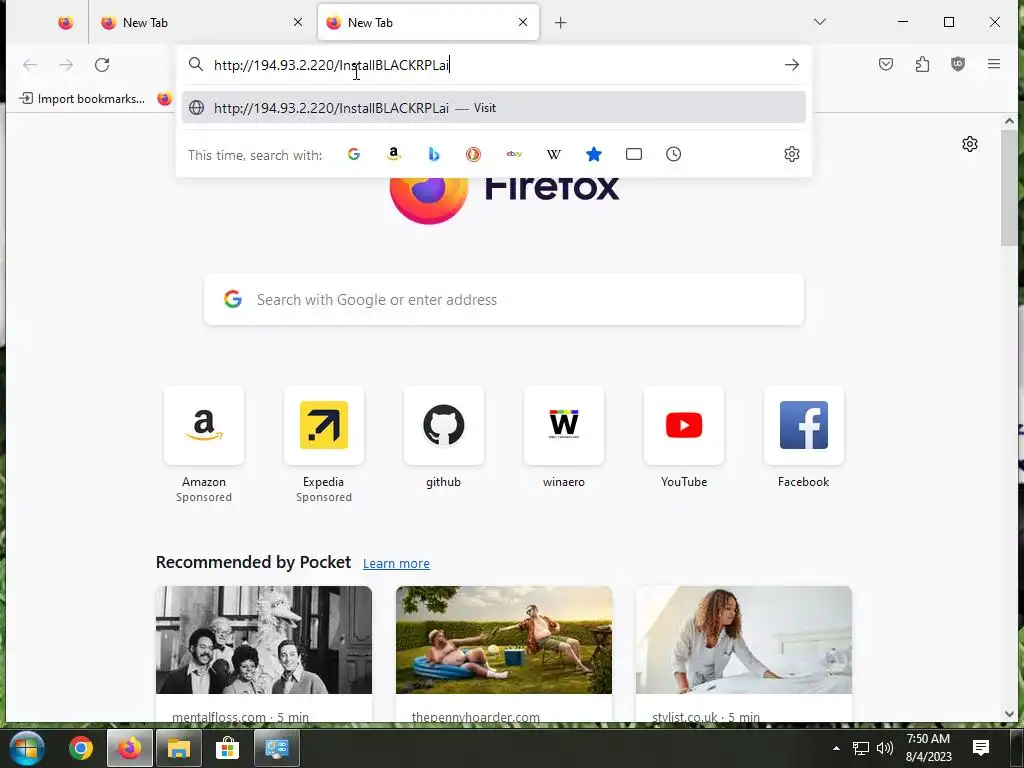Click the scrollbar down arrow

tap(1009, 714)
